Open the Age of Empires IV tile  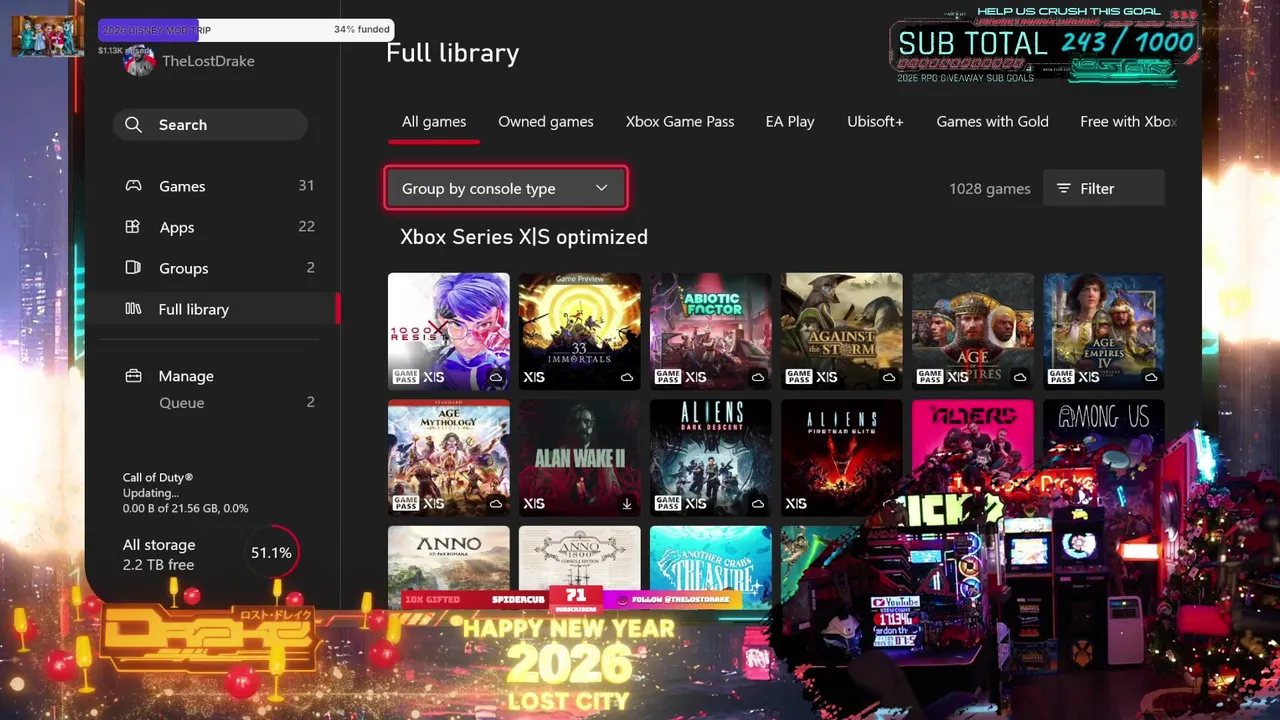tap(1104, 331)
